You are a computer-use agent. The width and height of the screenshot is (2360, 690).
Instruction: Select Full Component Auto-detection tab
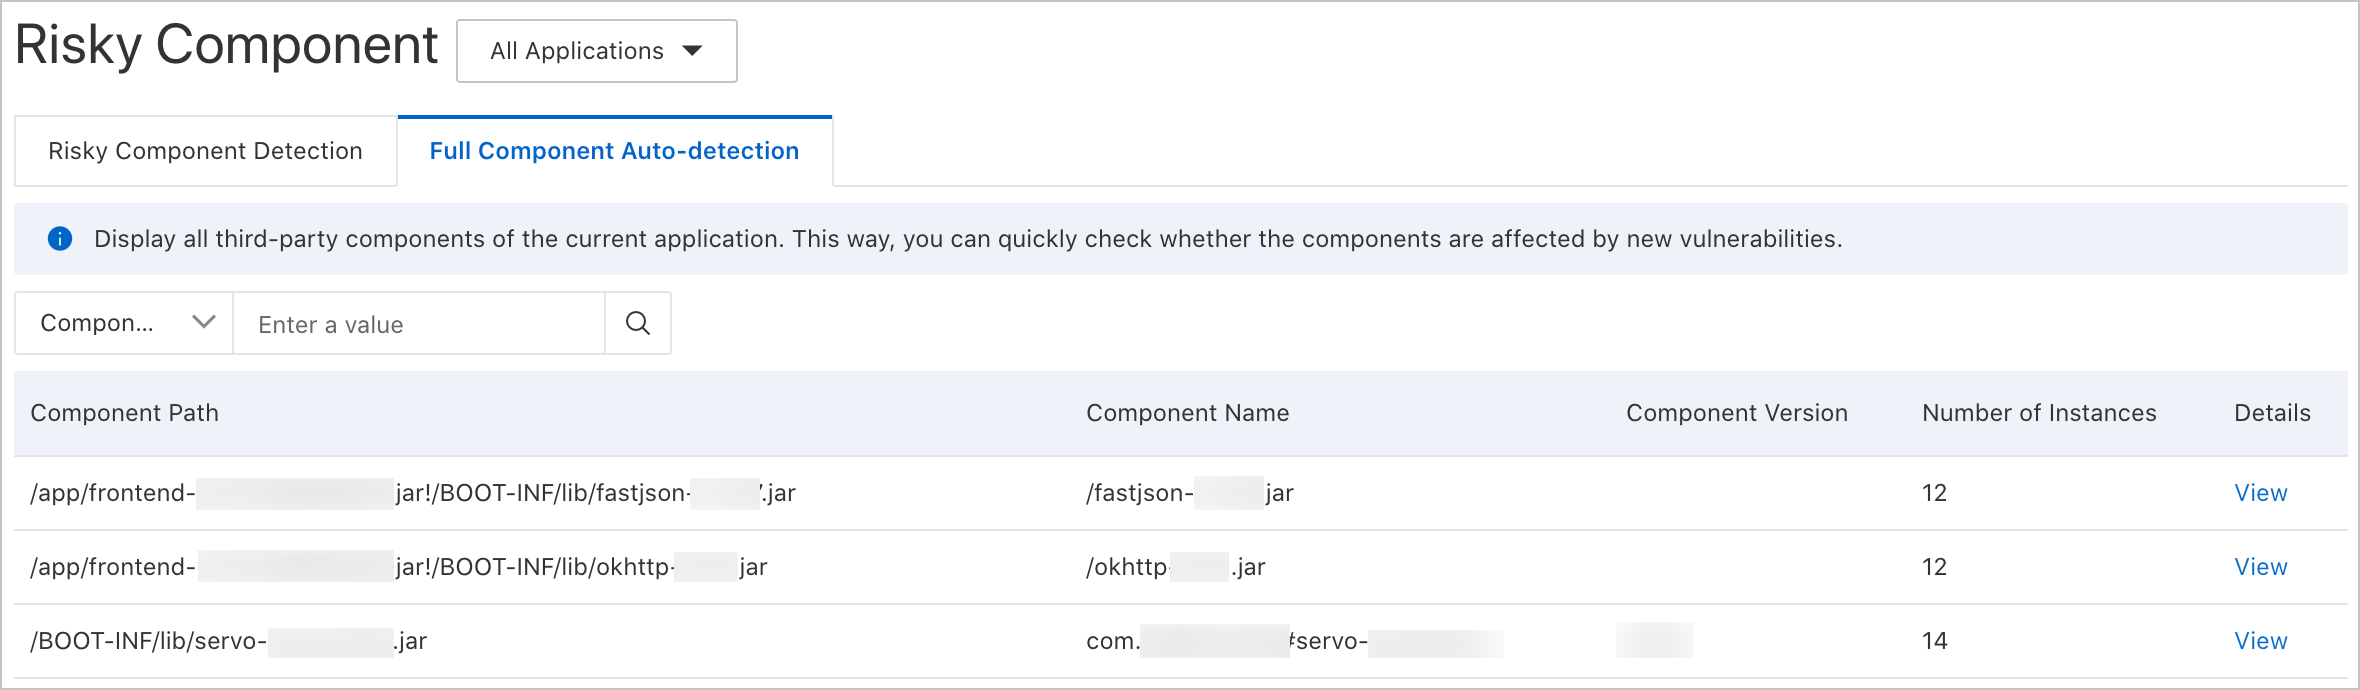[x=614, y=151]
